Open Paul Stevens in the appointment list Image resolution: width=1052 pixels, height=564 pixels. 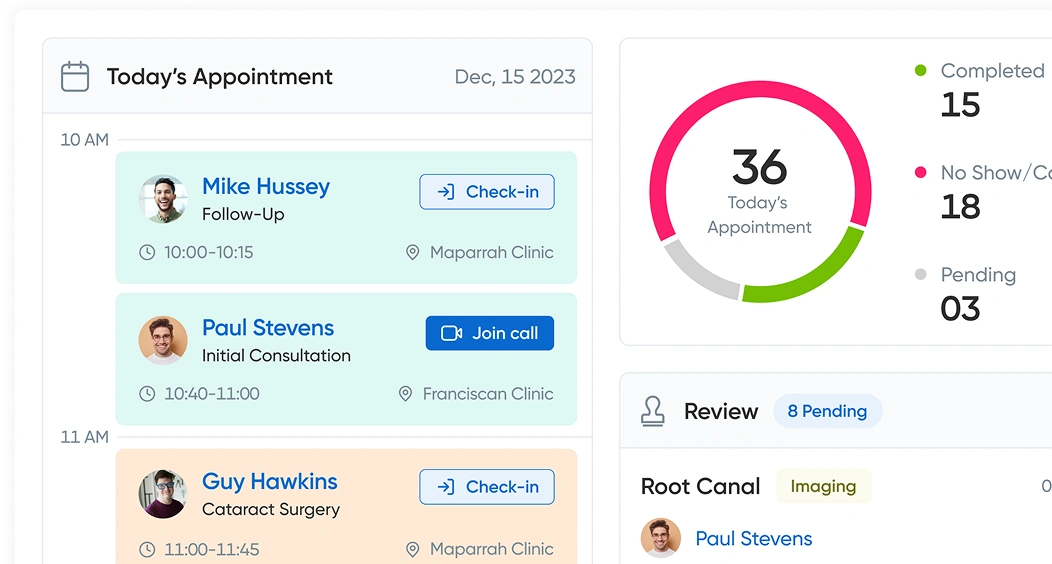(268, 328)
